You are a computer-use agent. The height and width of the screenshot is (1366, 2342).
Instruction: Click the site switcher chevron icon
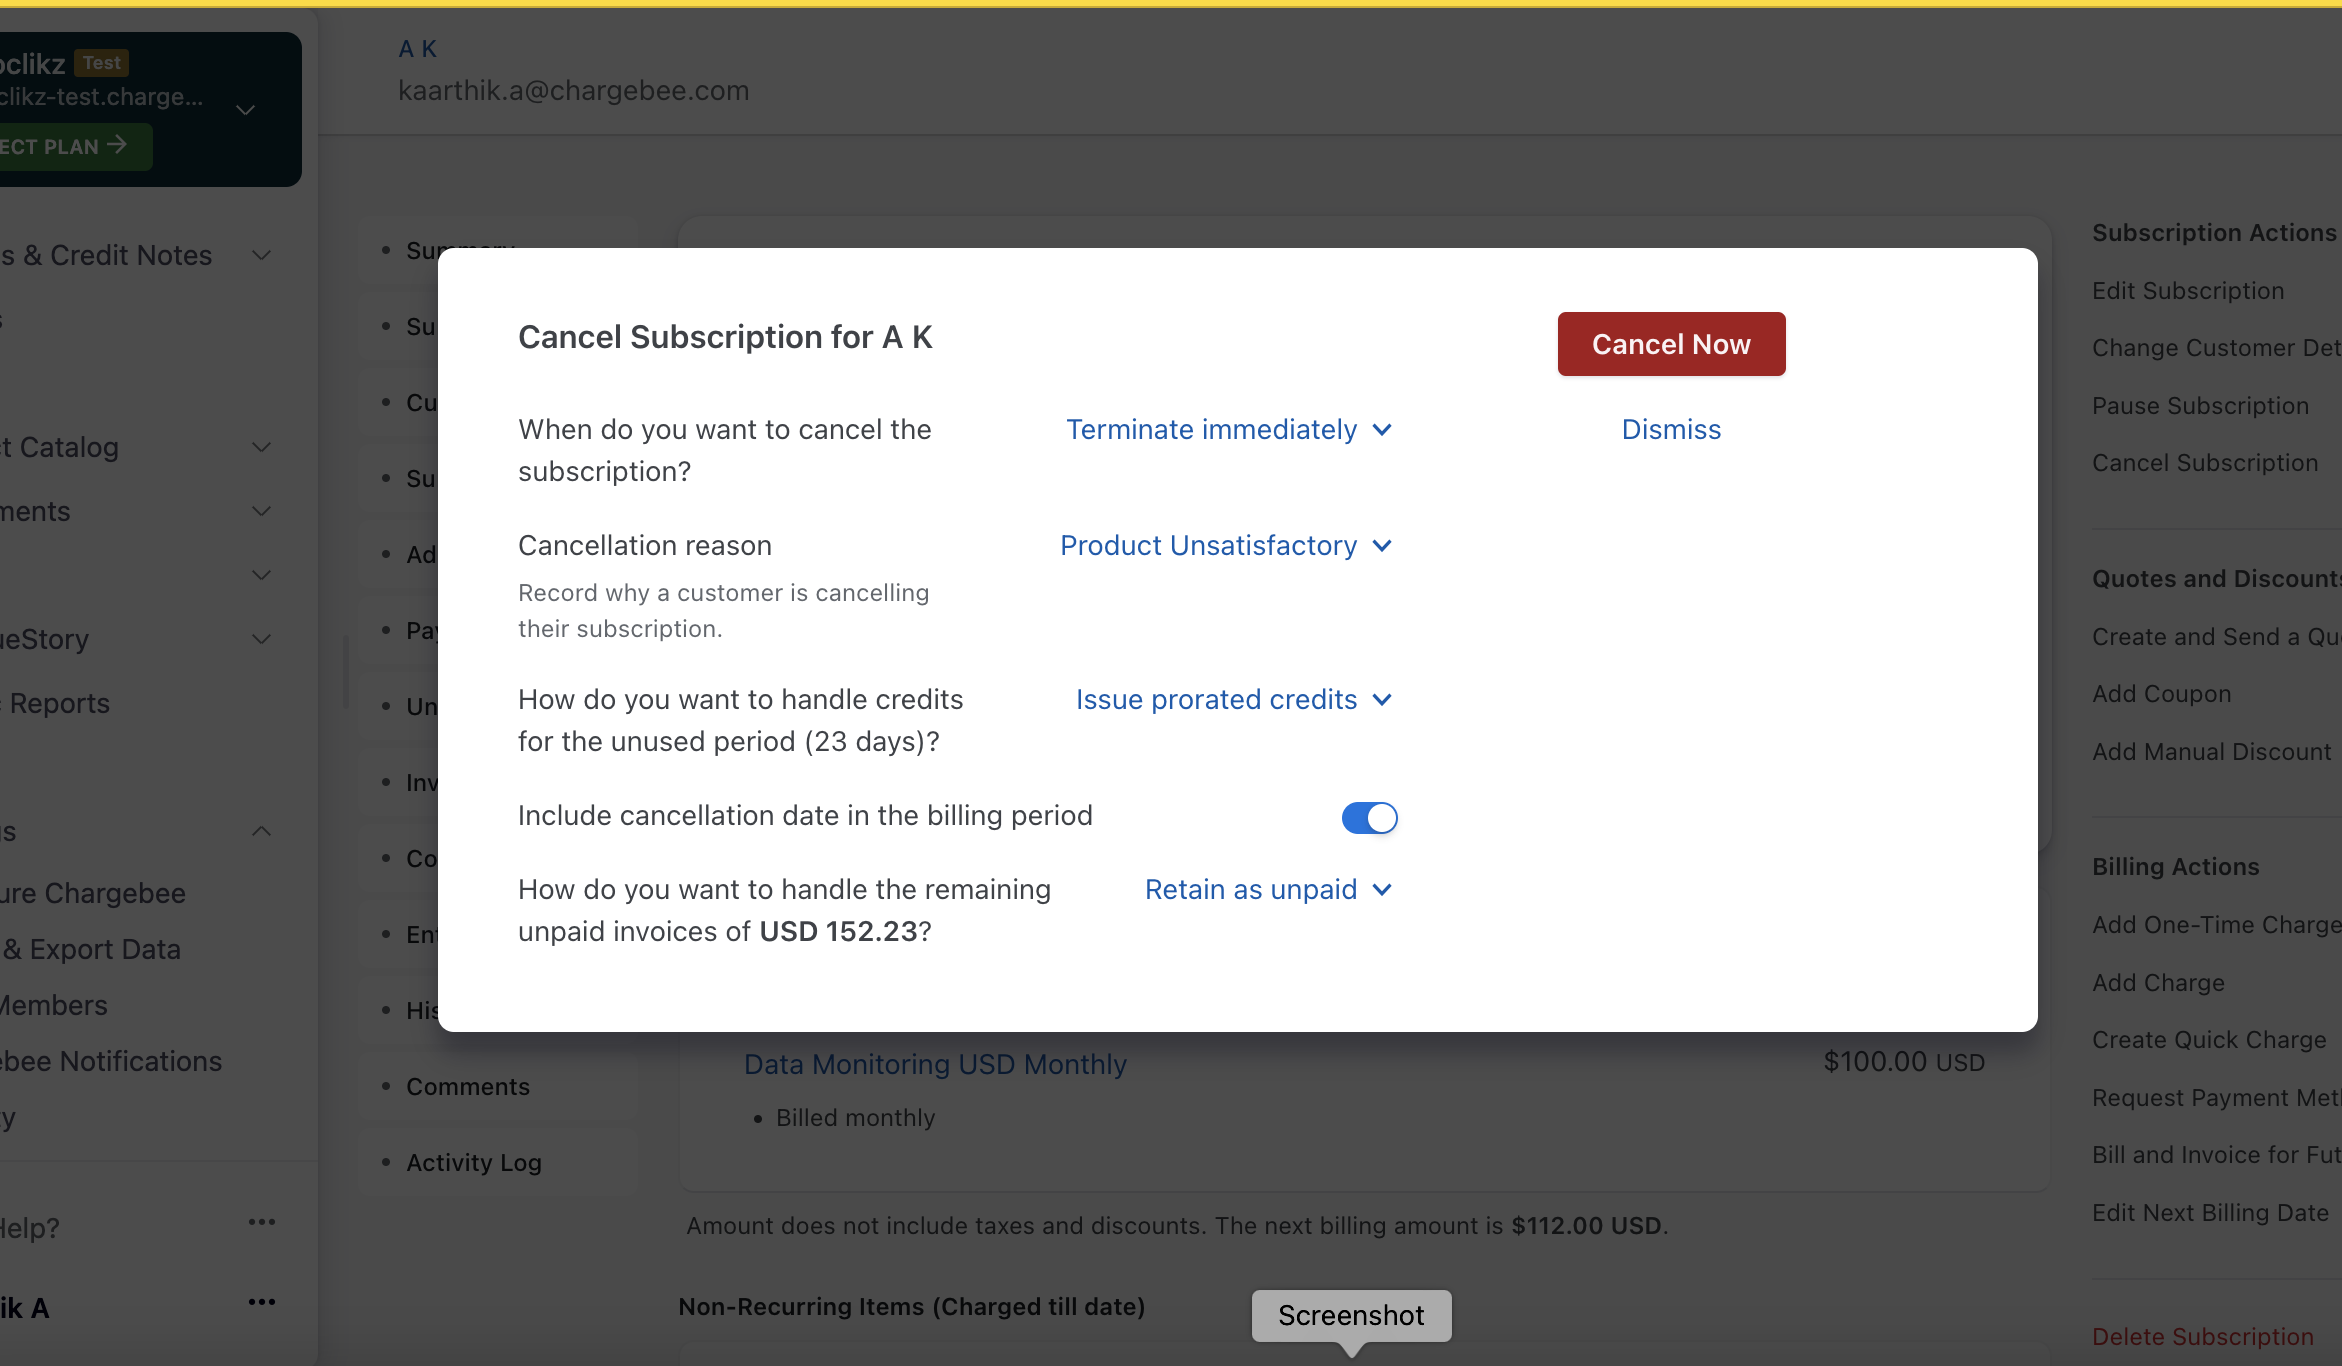click(x=245, y=109)
